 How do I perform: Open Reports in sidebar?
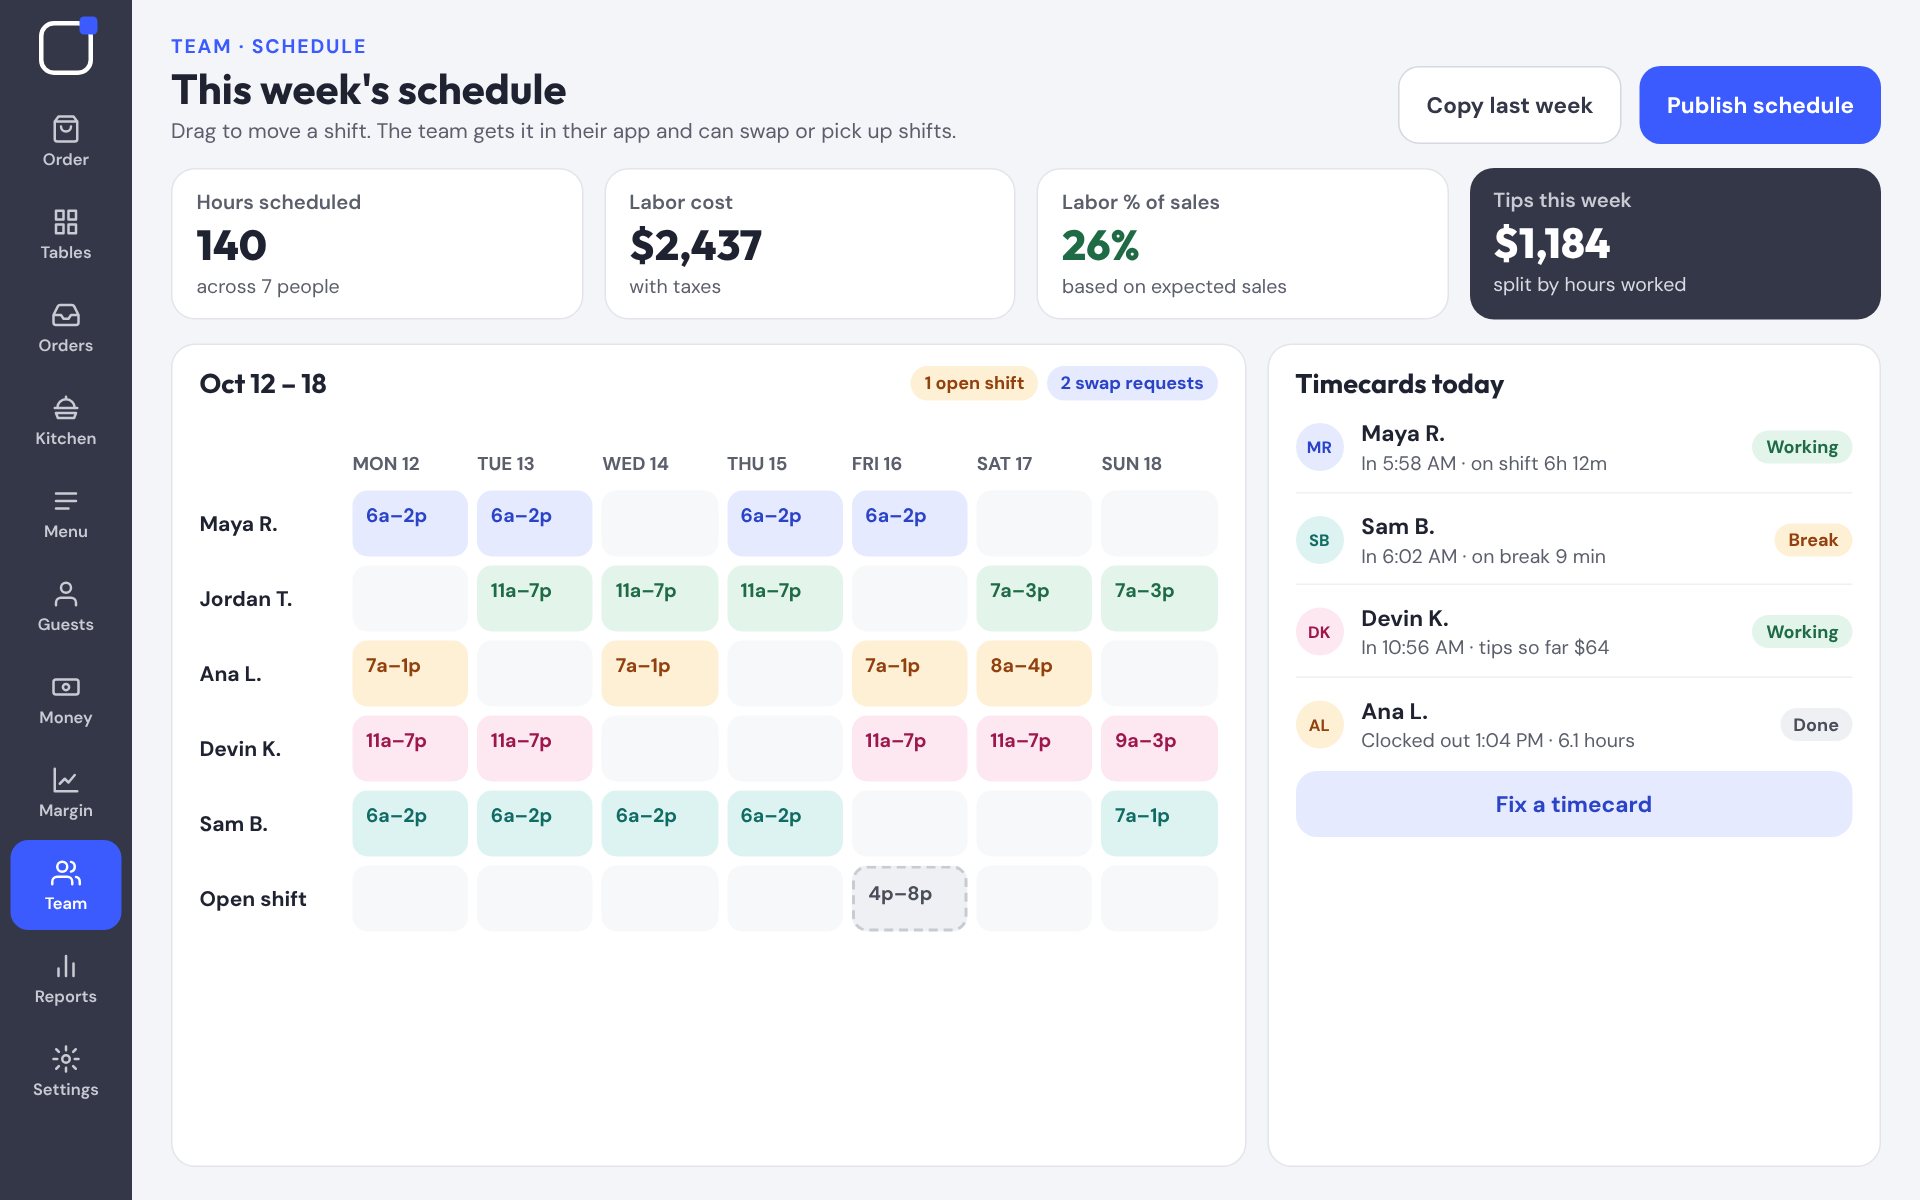coord(66,978)
